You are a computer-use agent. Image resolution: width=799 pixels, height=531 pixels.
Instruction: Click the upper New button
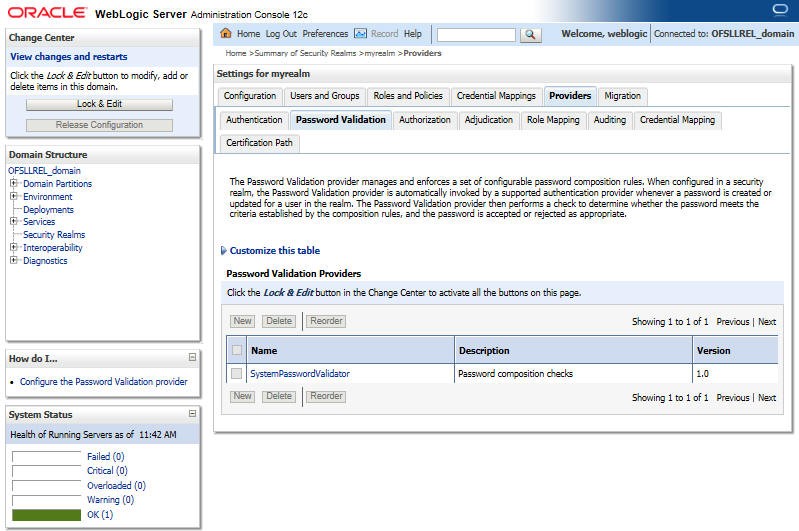243,321
